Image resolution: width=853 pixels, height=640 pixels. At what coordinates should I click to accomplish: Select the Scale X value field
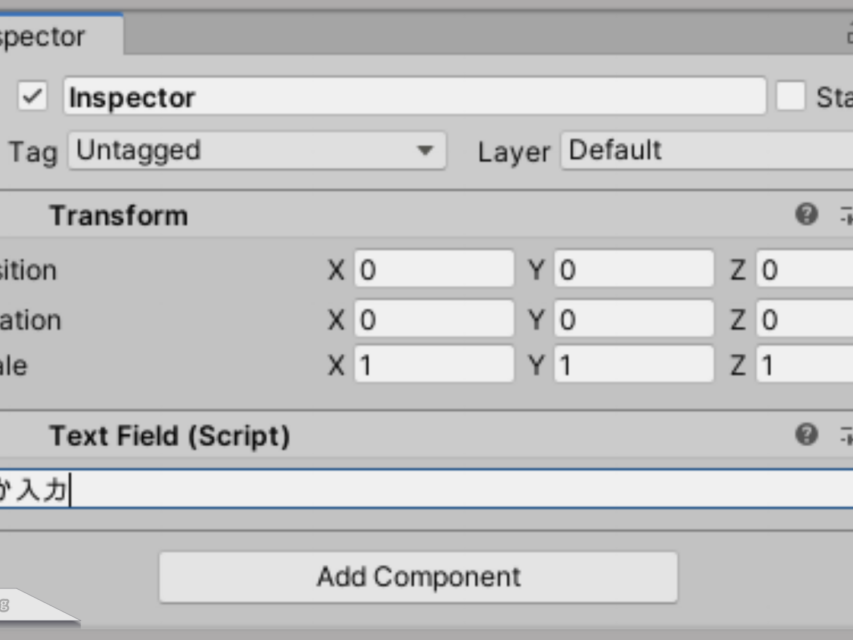pyautogui.click(x=434, y=364)
